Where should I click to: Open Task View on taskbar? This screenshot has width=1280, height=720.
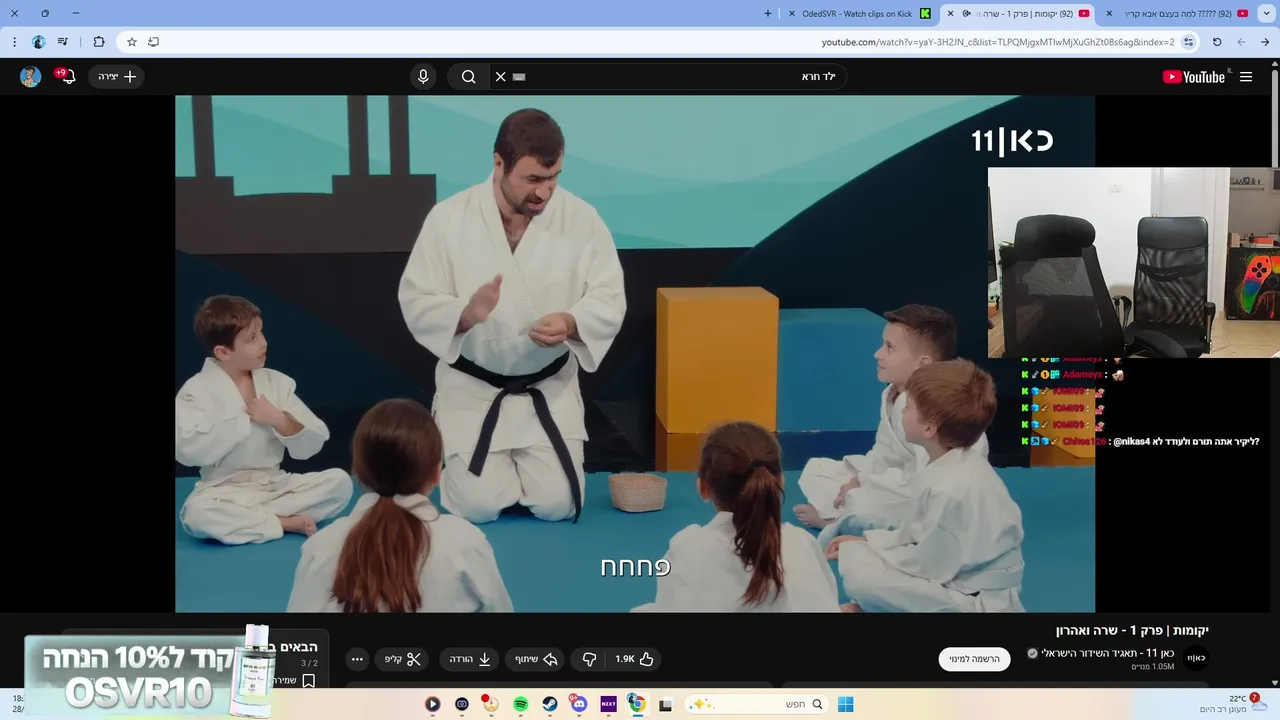pos(665,704)
